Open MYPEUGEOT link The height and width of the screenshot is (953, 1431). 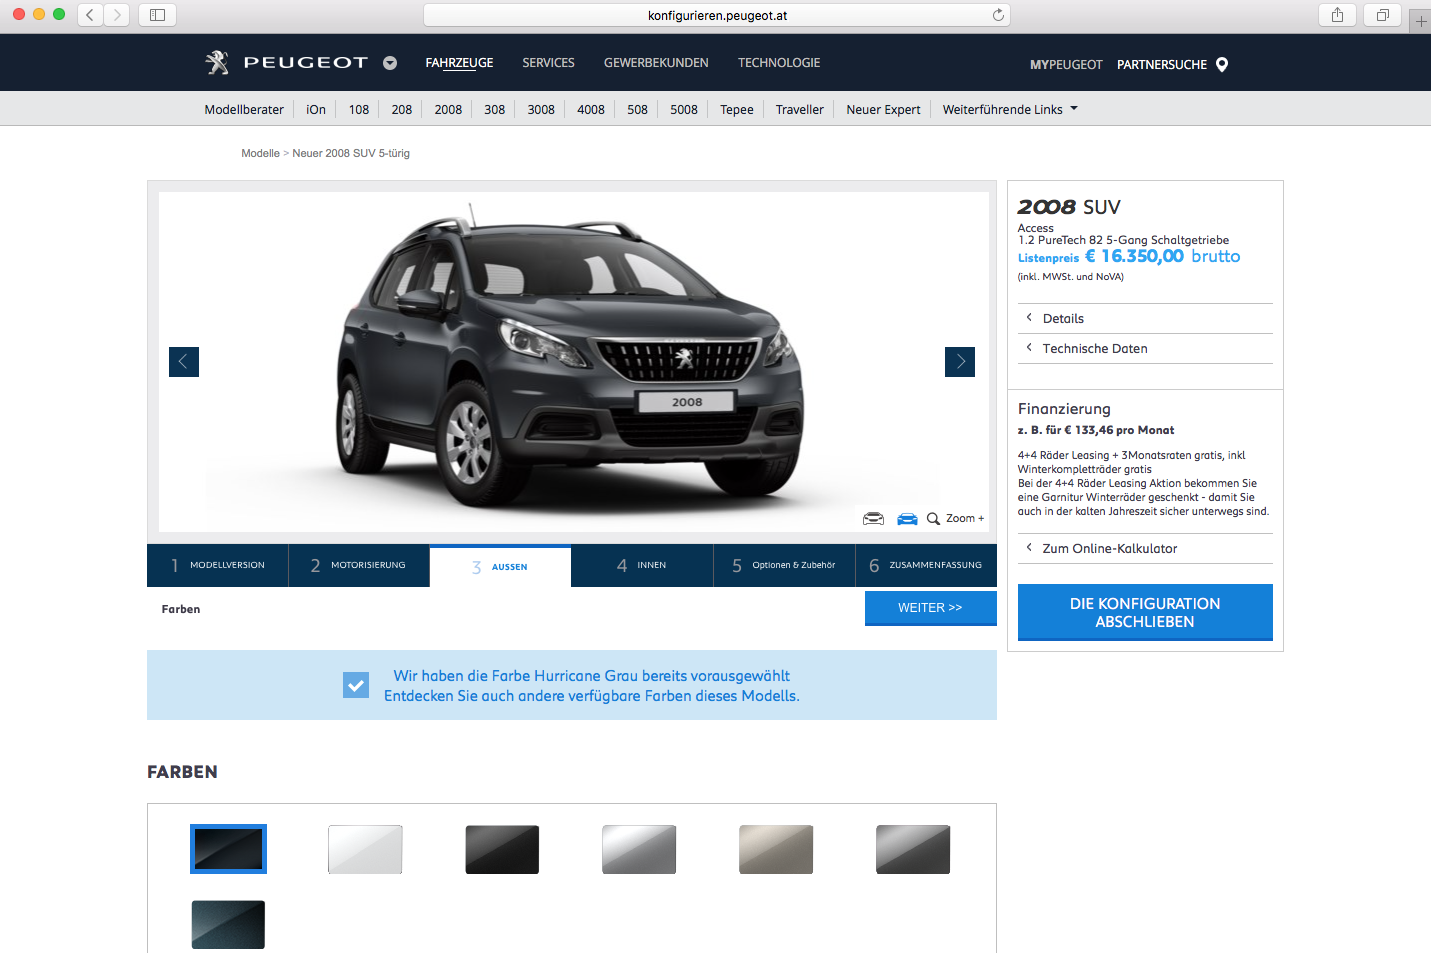click(1066, 65)
